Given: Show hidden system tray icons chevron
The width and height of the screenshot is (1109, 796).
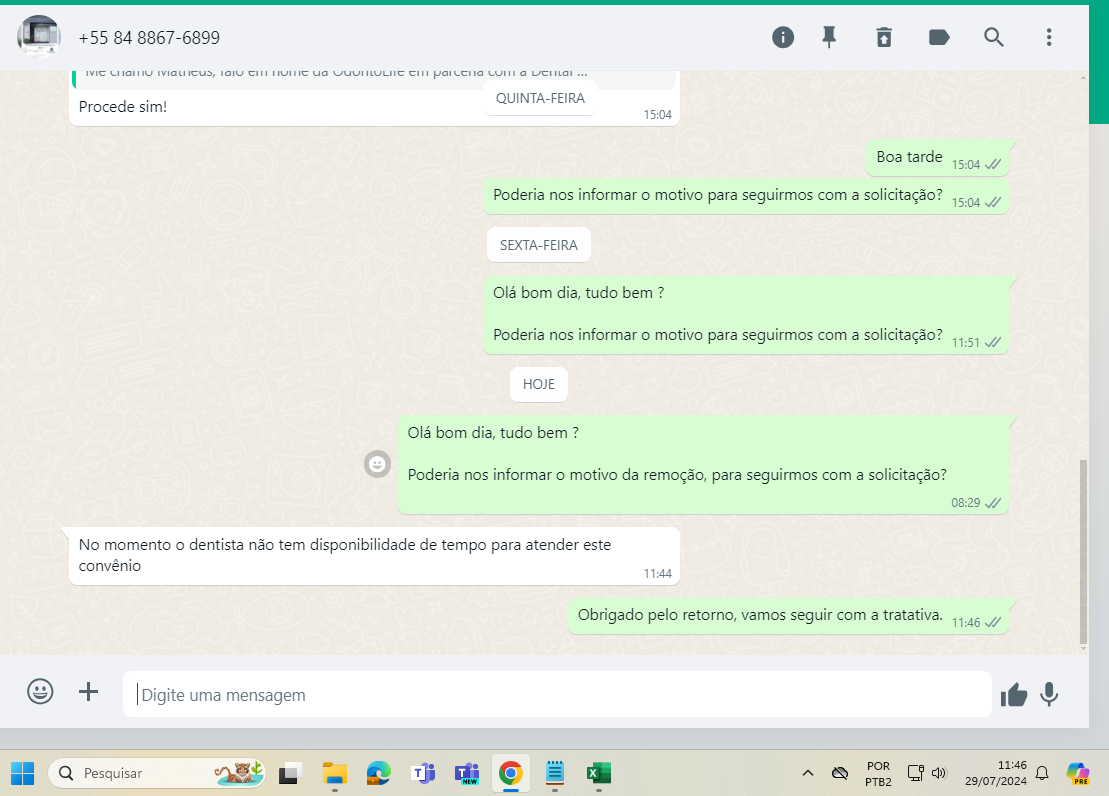Looking at the screenshot, I should (808, 773).
